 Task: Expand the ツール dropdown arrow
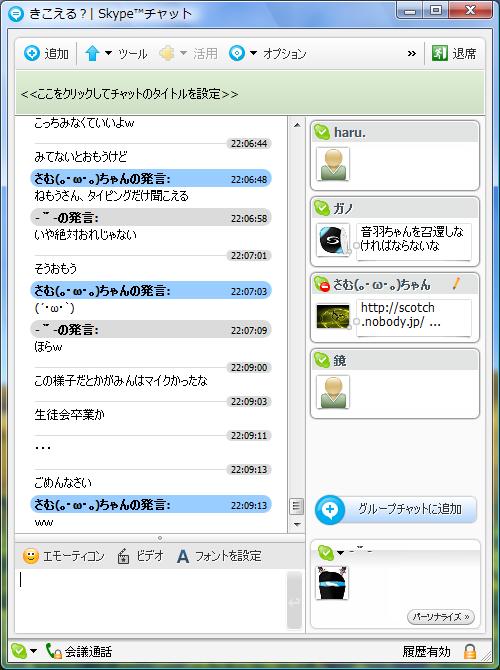(108, 53)
